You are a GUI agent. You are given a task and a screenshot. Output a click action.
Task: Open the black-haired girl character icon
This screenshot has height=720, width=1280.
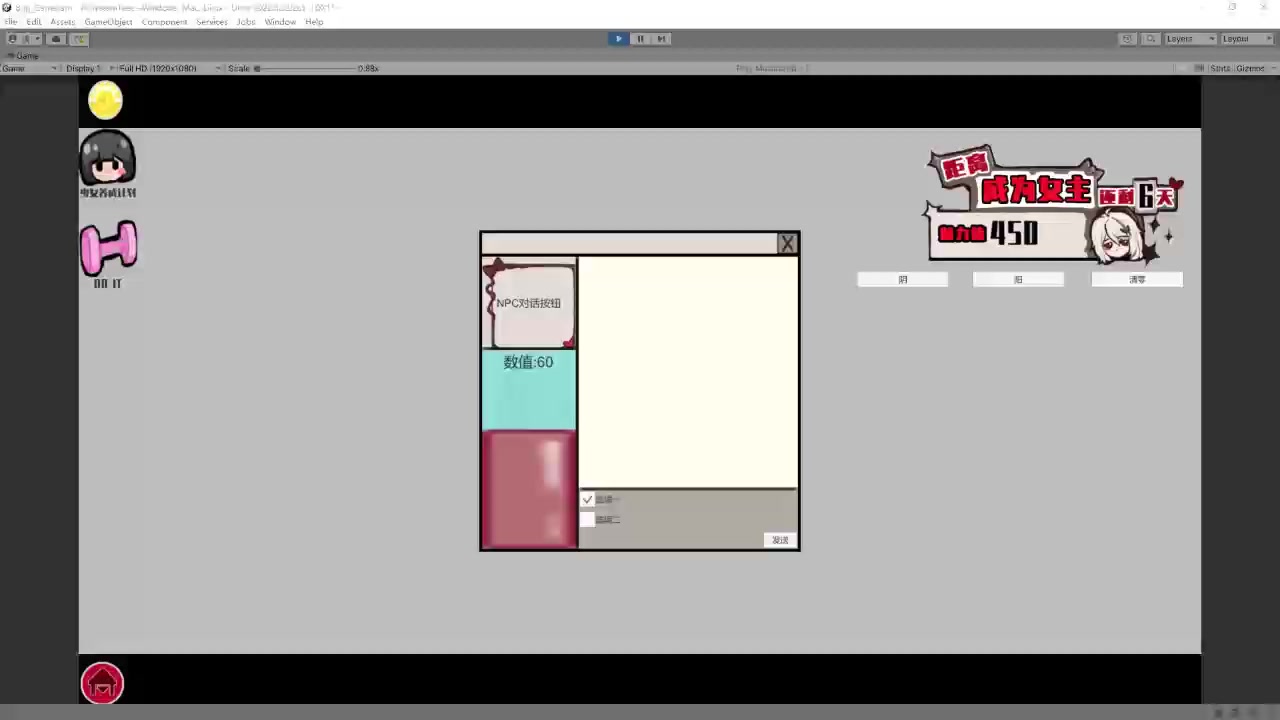point(107,160)
